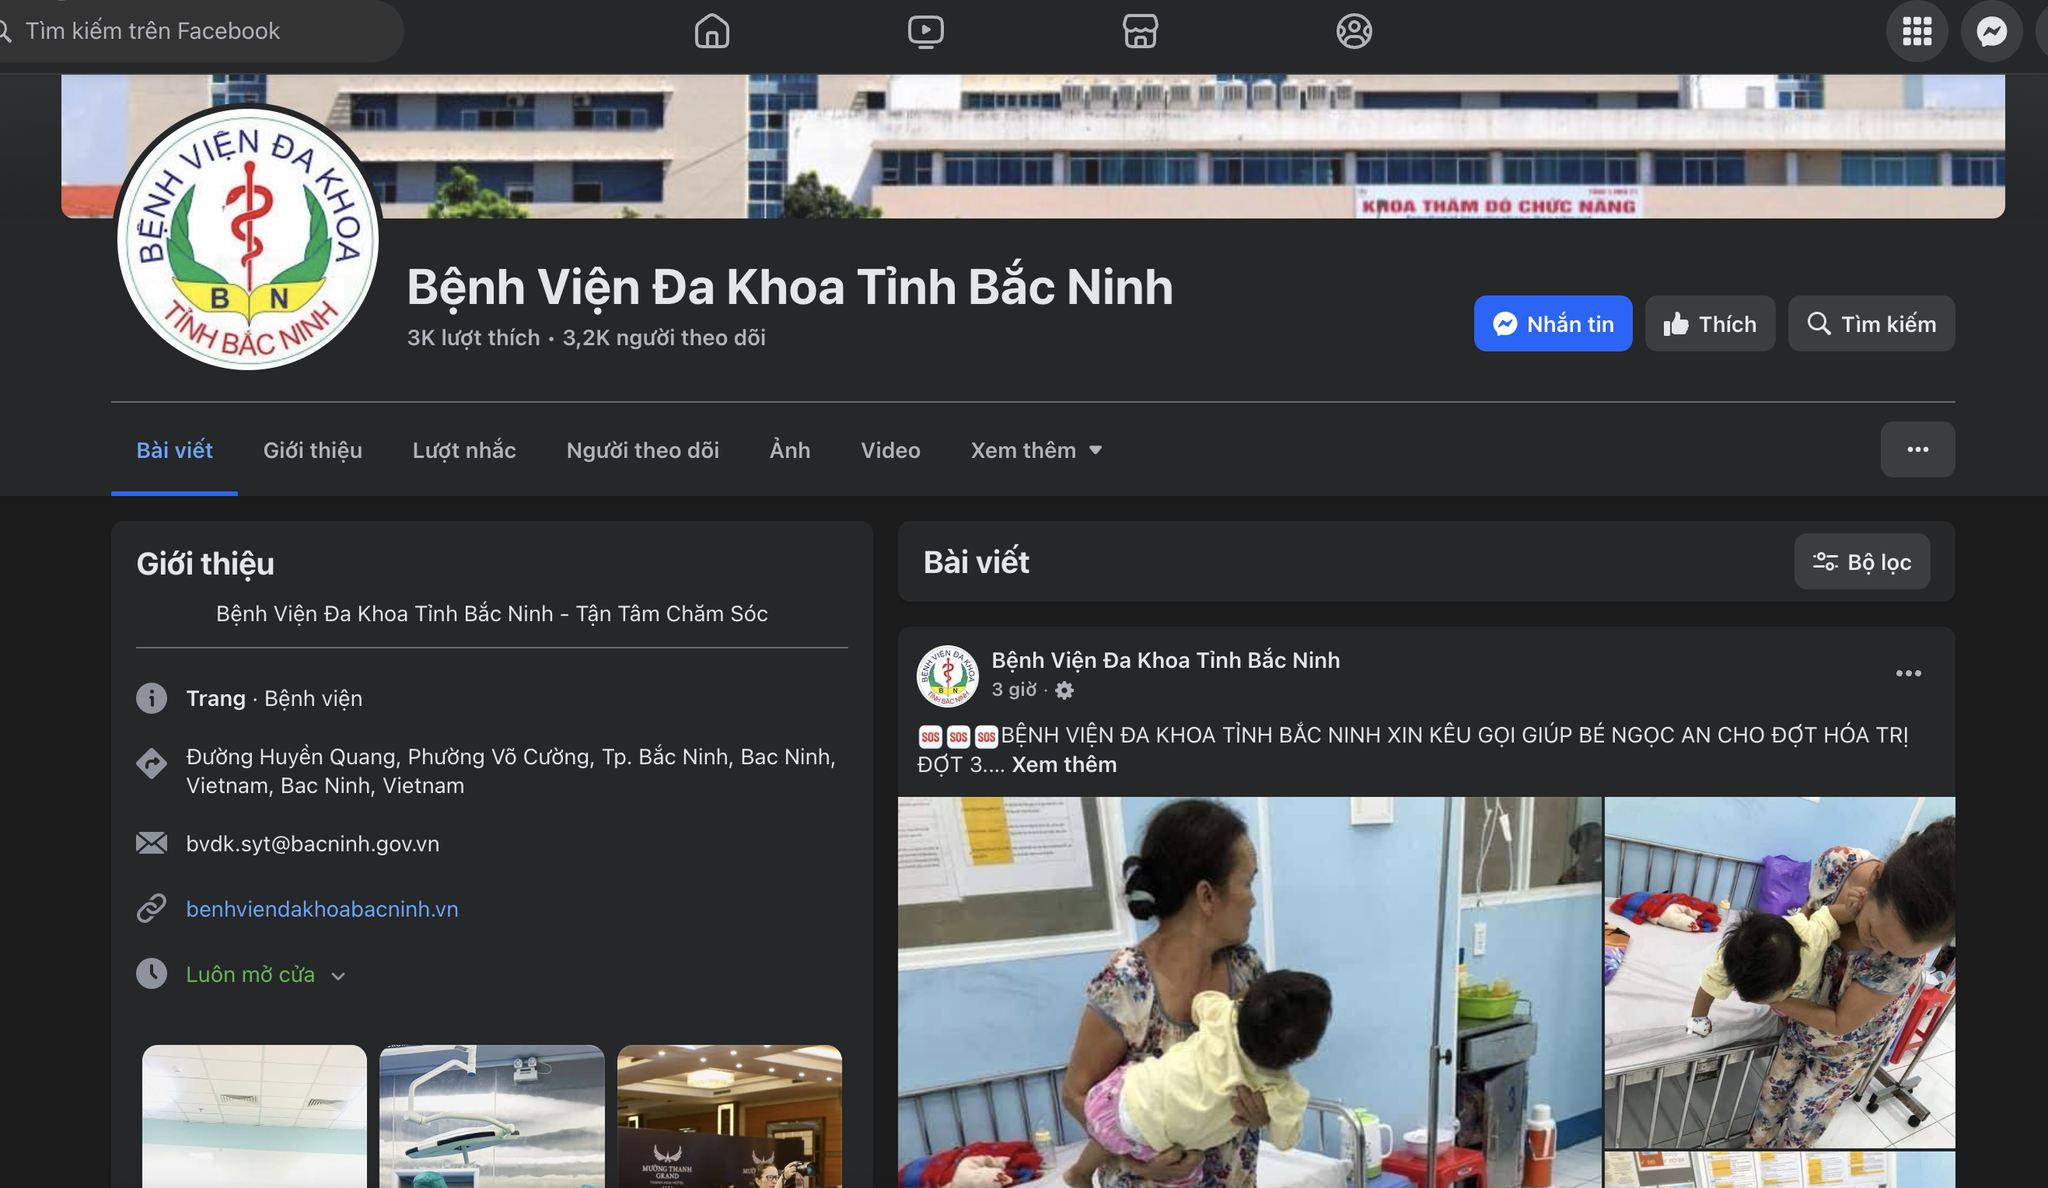Open Messenger icon in top bar
Screen dimensions: 2048x1188
1992,32
